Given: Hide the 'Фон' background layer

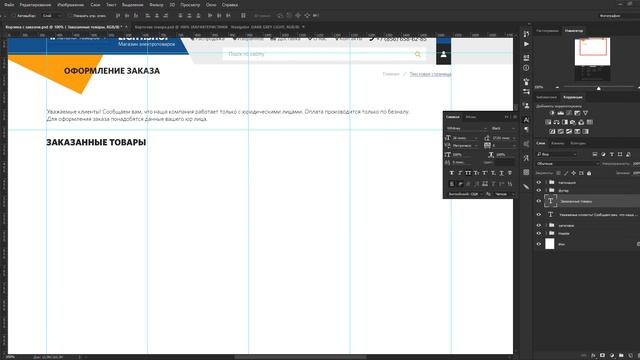Looking at the screenshot, I should tap(539, 244).
